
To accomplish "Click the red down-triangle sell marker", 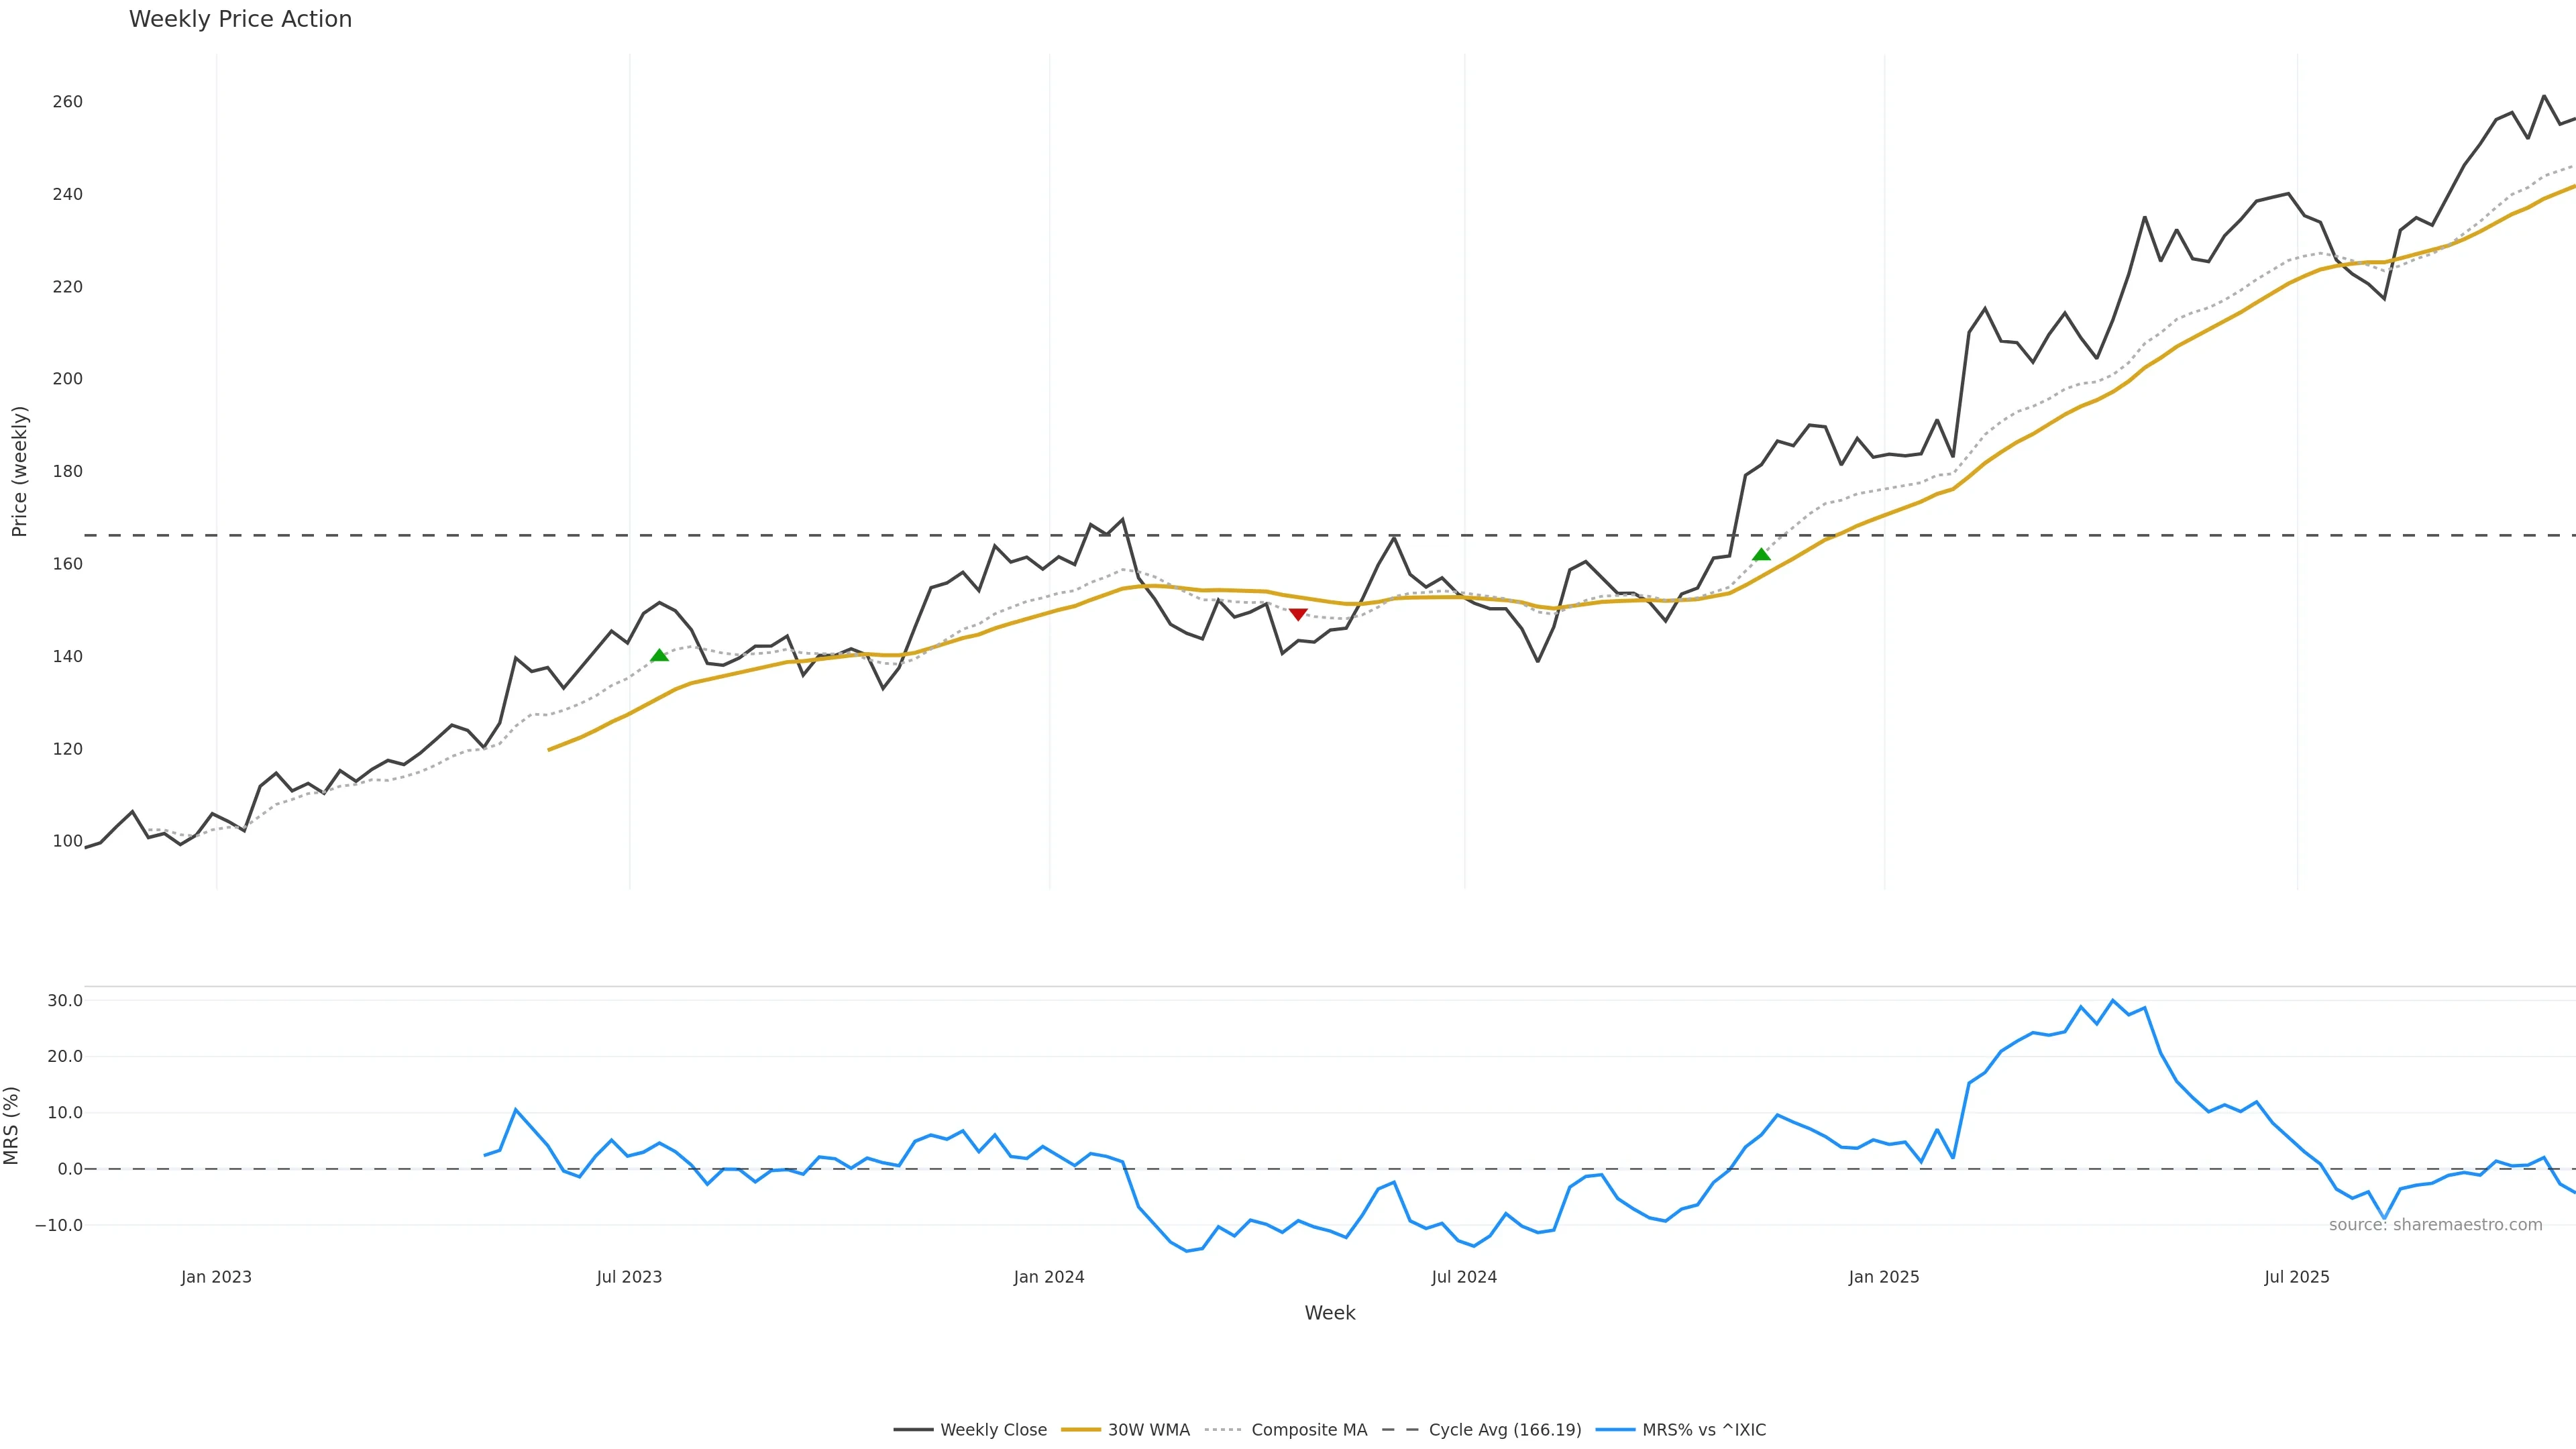I will pyautogui.click(x=1298, y=614).
